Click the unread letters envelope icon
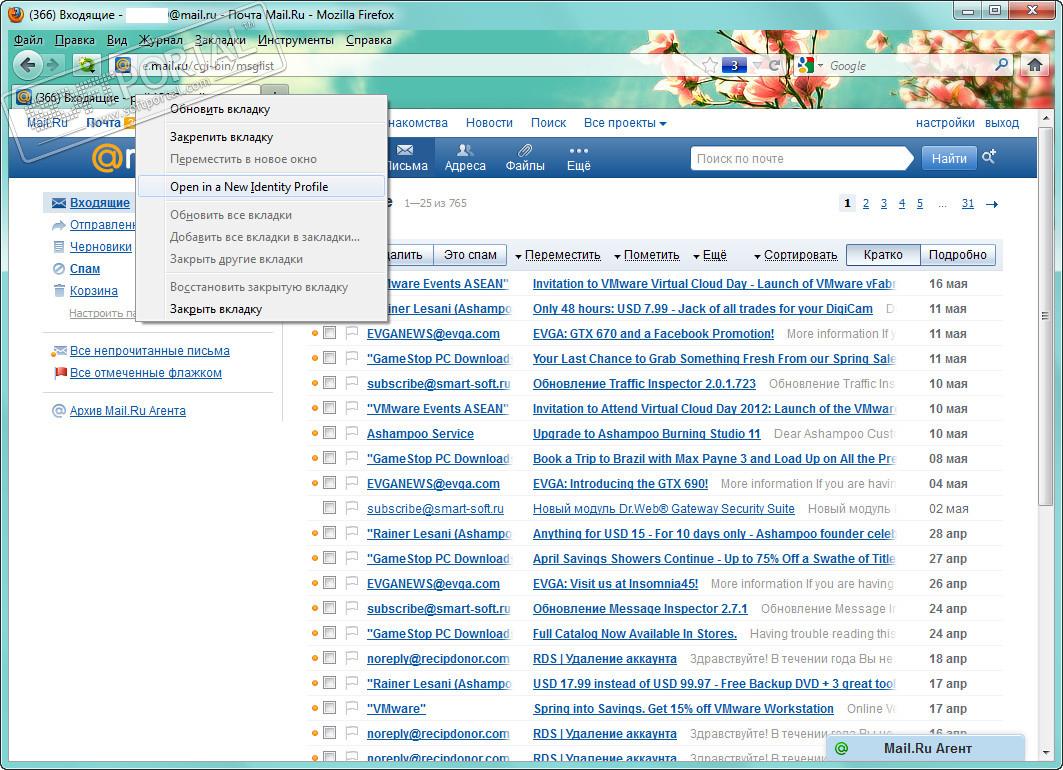This screenshot has width=1063, height=770. coord(59,351)
